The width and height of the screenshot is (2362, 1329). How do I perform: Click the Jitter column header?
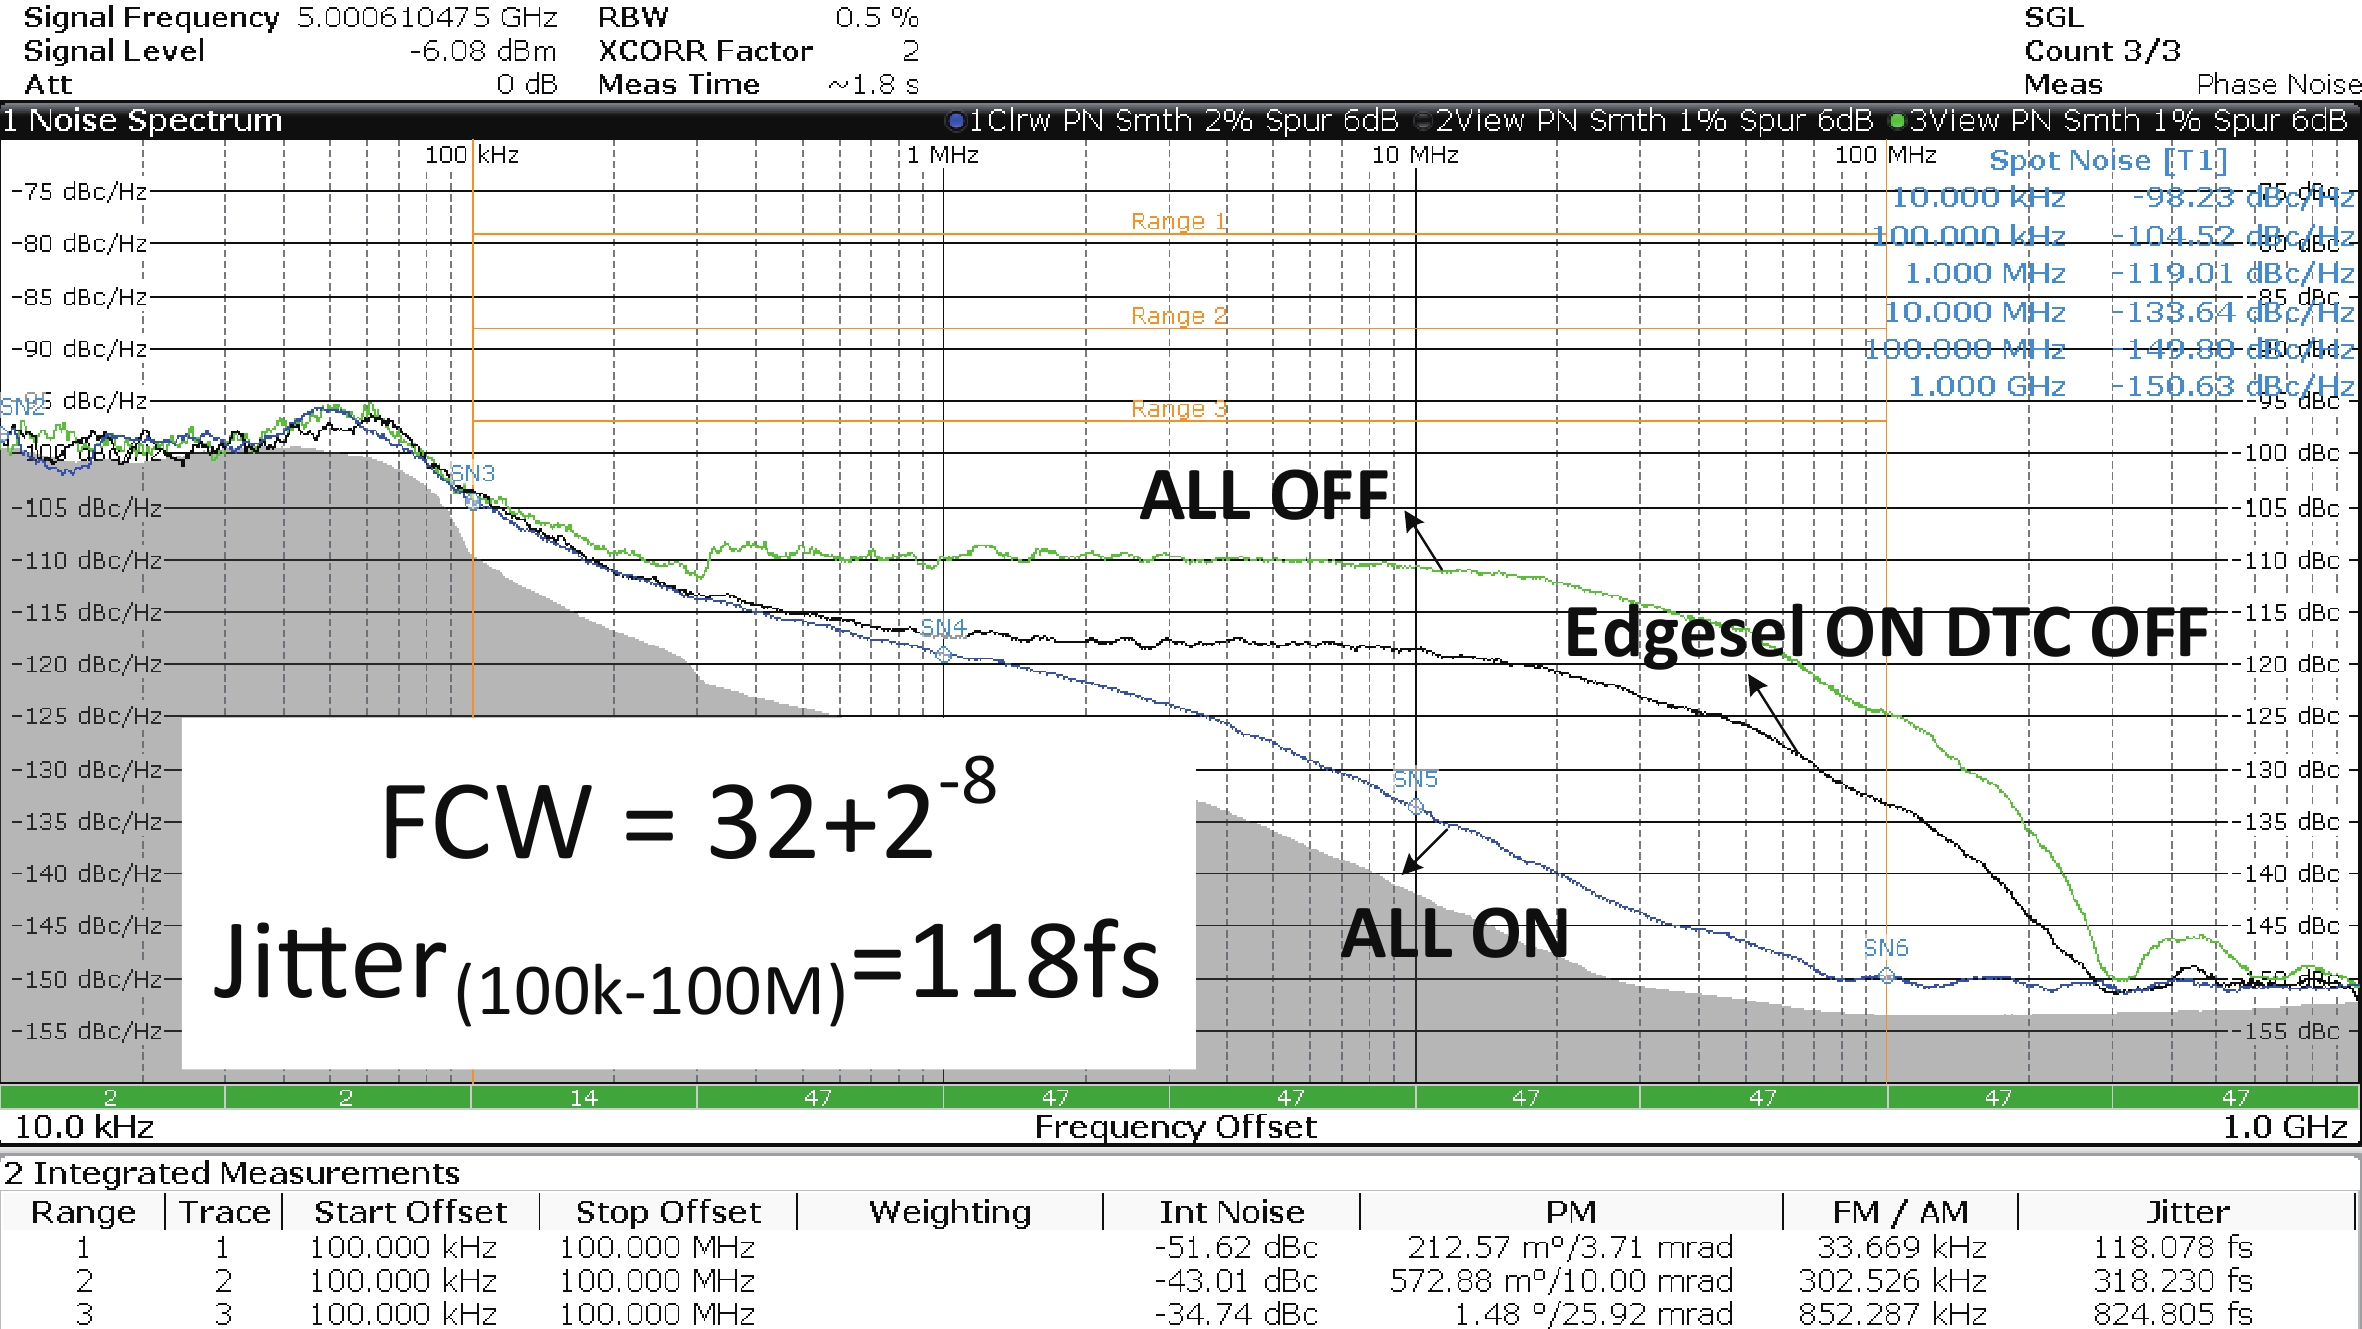click(x=2187, y=1212)
